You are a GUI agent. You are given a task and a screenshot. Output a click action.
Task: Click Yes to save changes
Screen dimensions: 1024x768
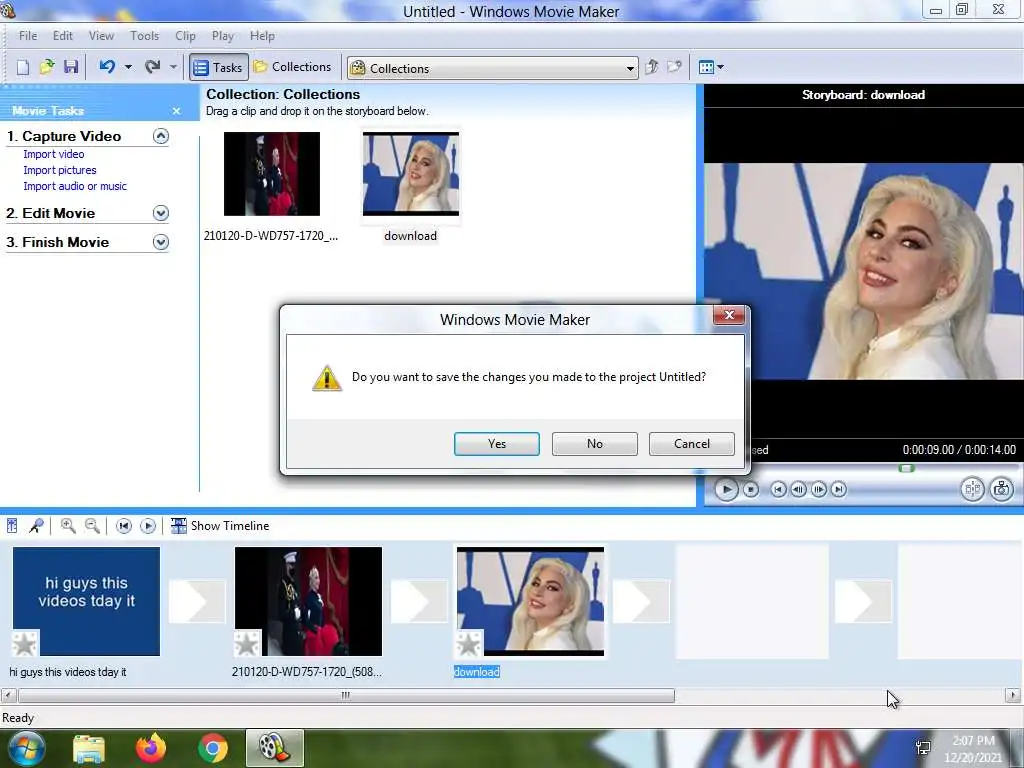tap(496, 443)
